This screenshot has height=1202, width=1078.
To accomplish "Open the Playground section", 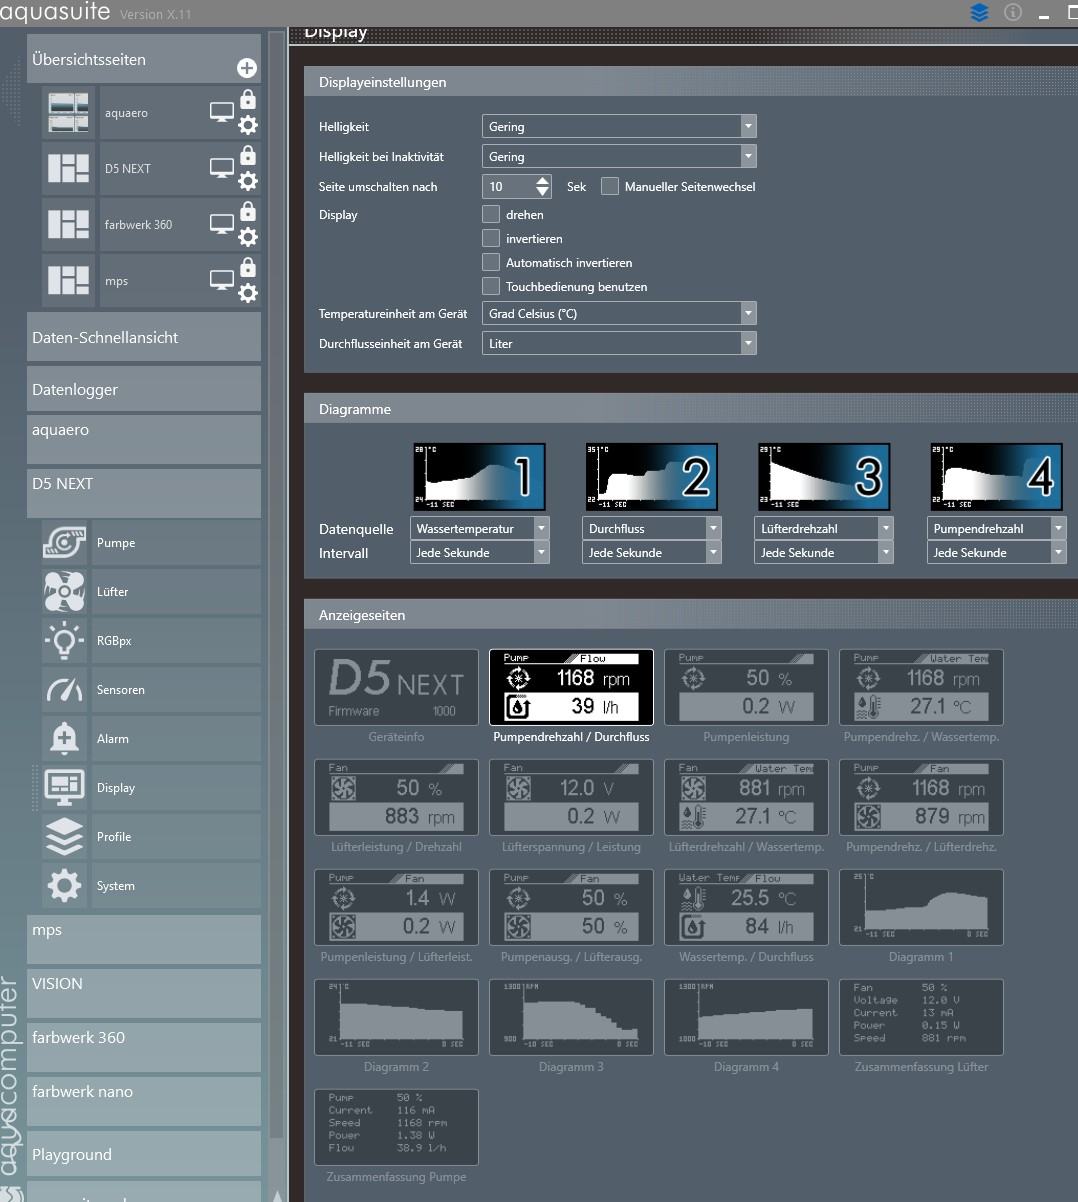I will pyautogui.click(x=144, y=1154).
